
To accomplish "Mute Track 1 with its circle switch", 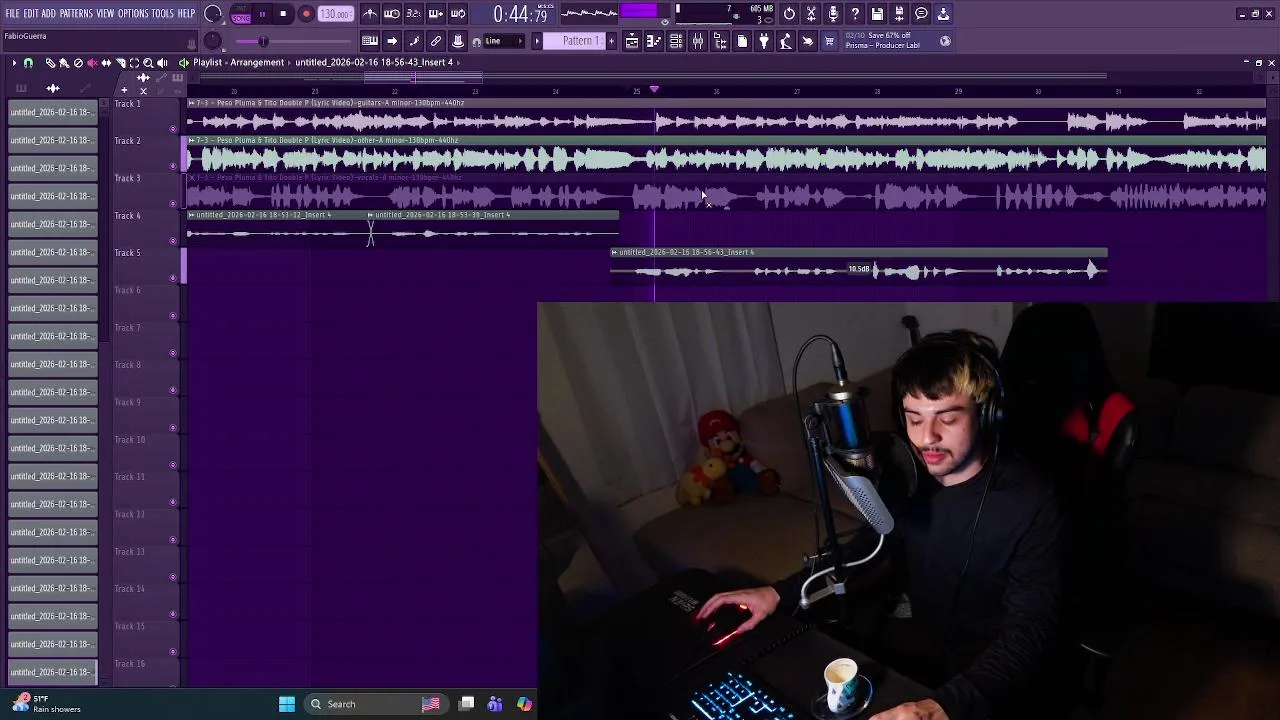I will pyautogui.click(x=173, y=128).
